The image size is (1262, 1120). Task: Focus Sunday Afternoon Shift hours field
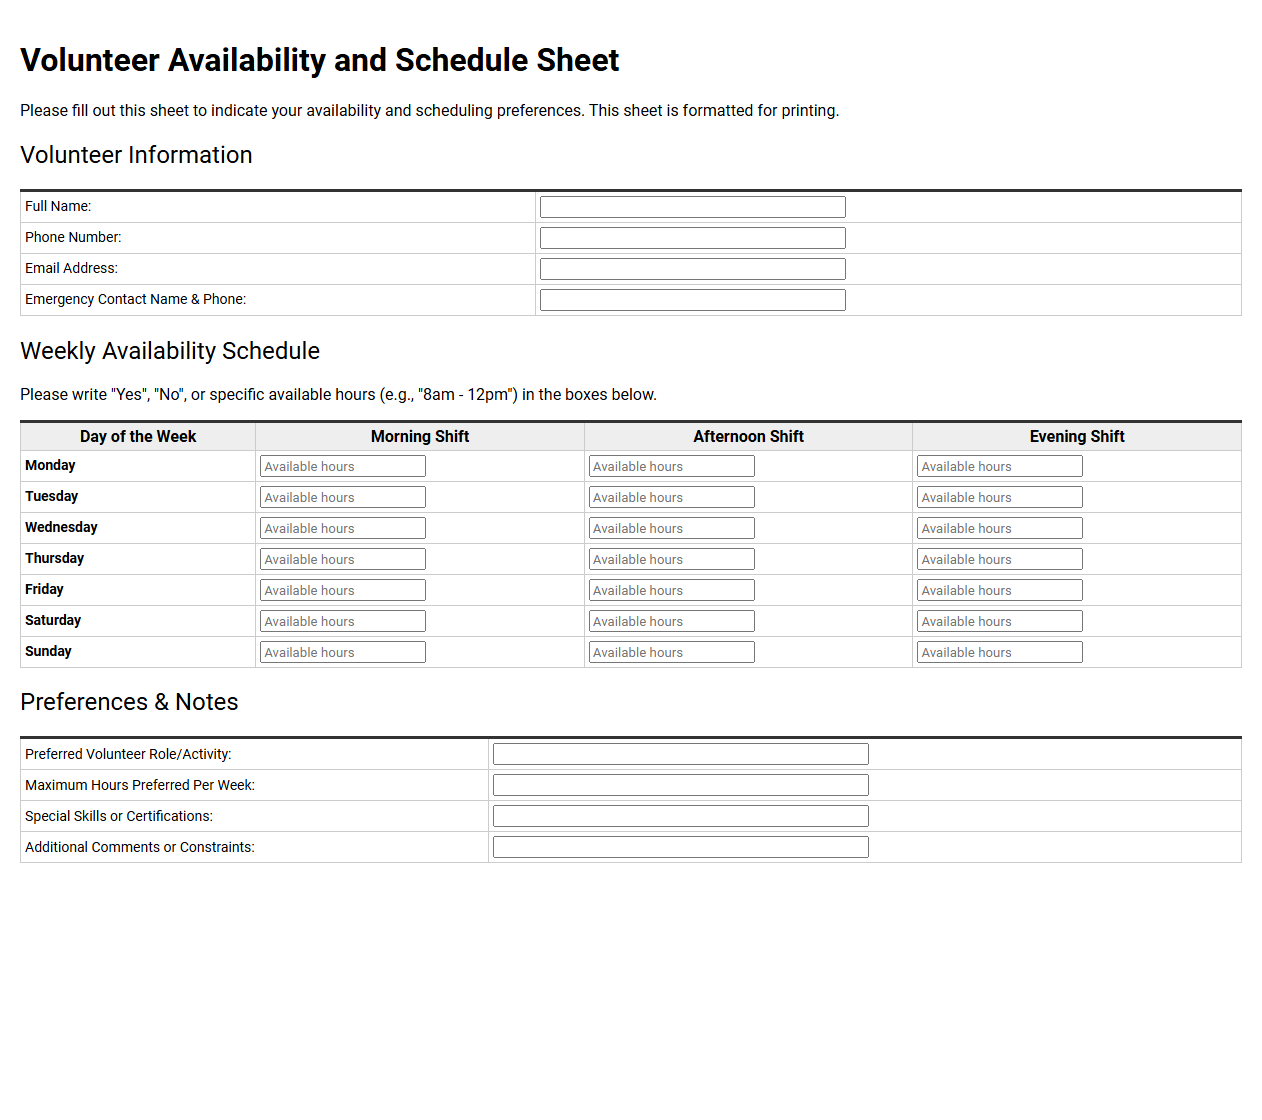coord(671,652)
